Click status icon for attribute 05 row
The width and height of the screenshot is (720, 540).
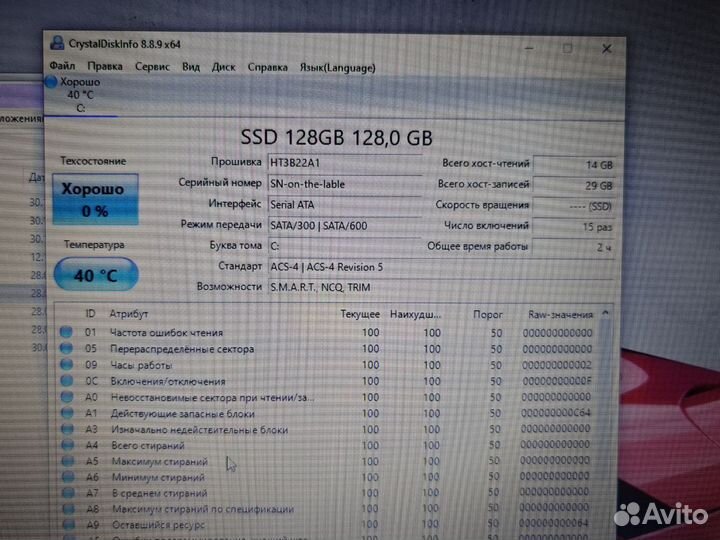[67, 348]
